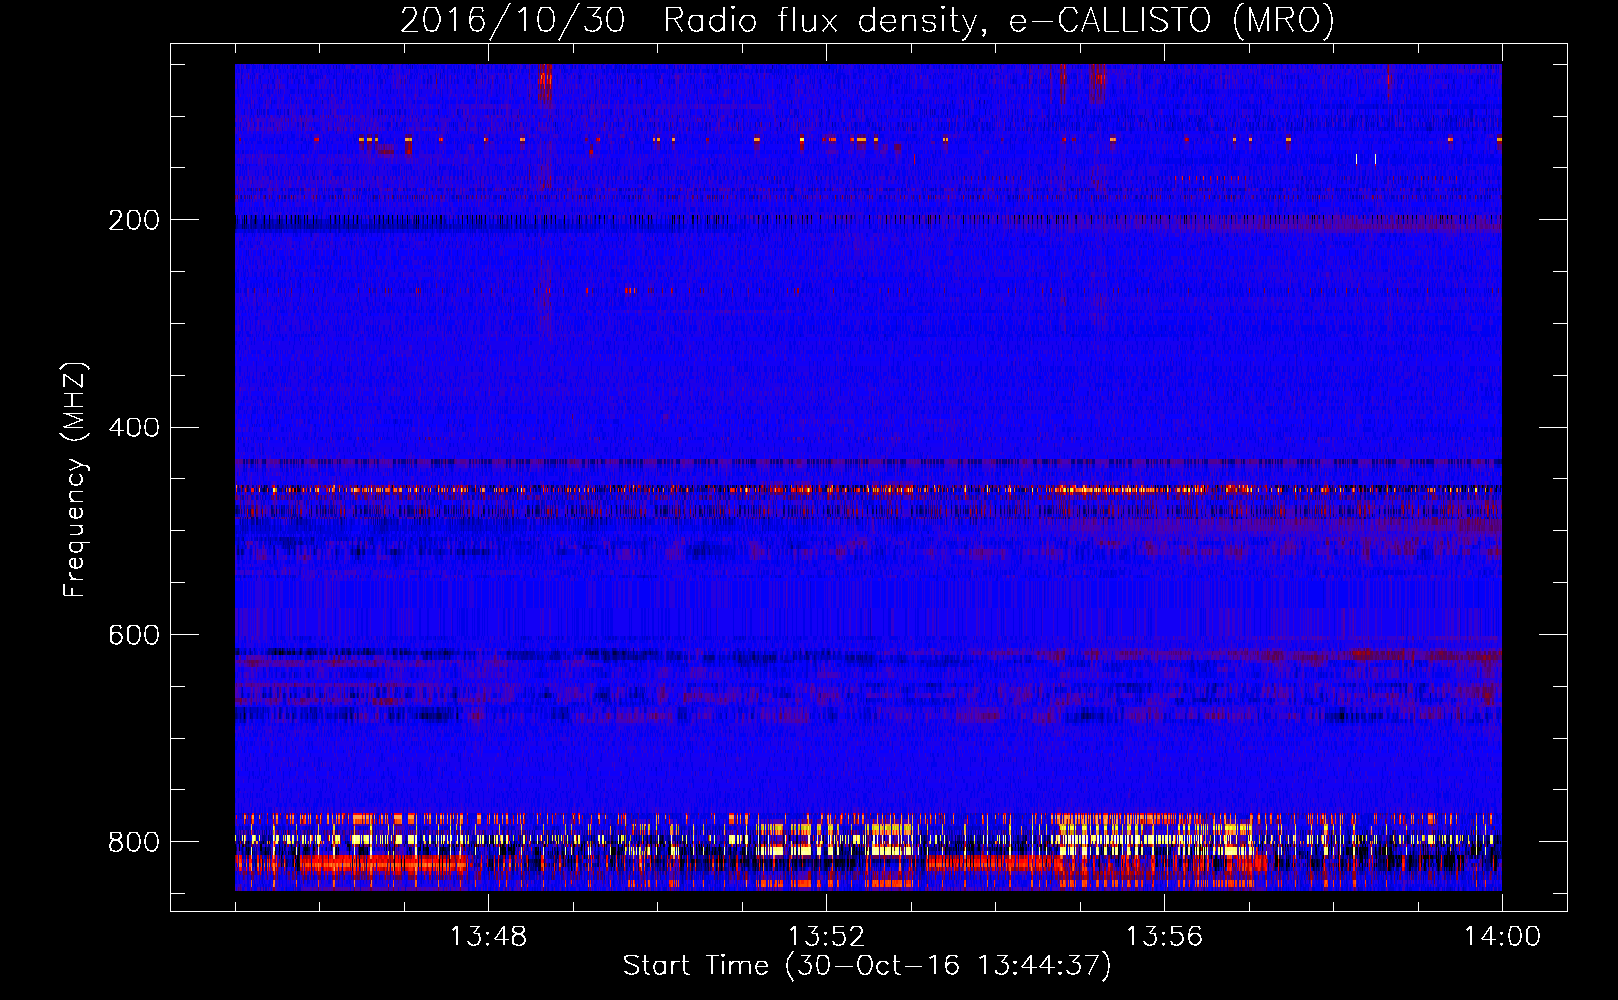Click the 13:48 time tick label
The image size is (1618, 1000).
tap(488, 937)
